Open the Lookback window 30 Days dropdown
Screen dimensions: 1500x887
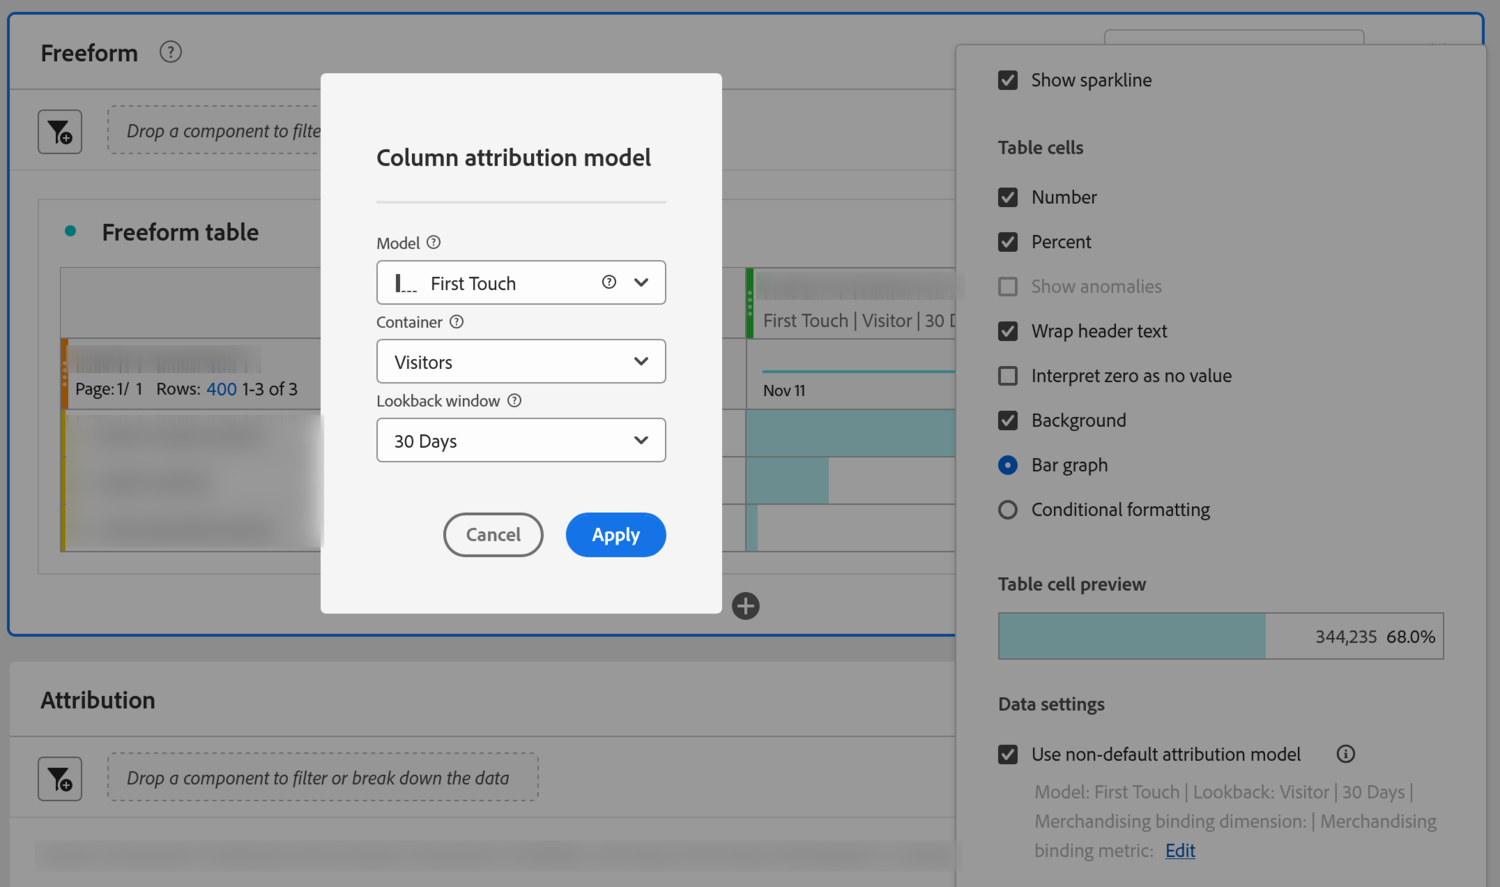click(x=521, y=440)
